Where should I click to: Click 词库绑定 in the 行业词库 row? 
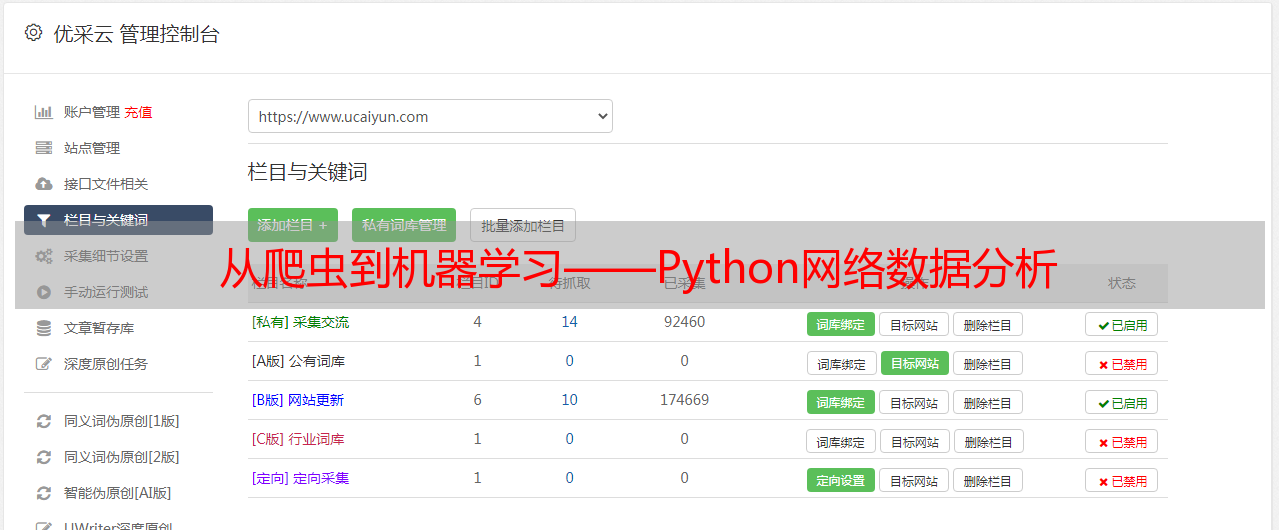[842, 441]
